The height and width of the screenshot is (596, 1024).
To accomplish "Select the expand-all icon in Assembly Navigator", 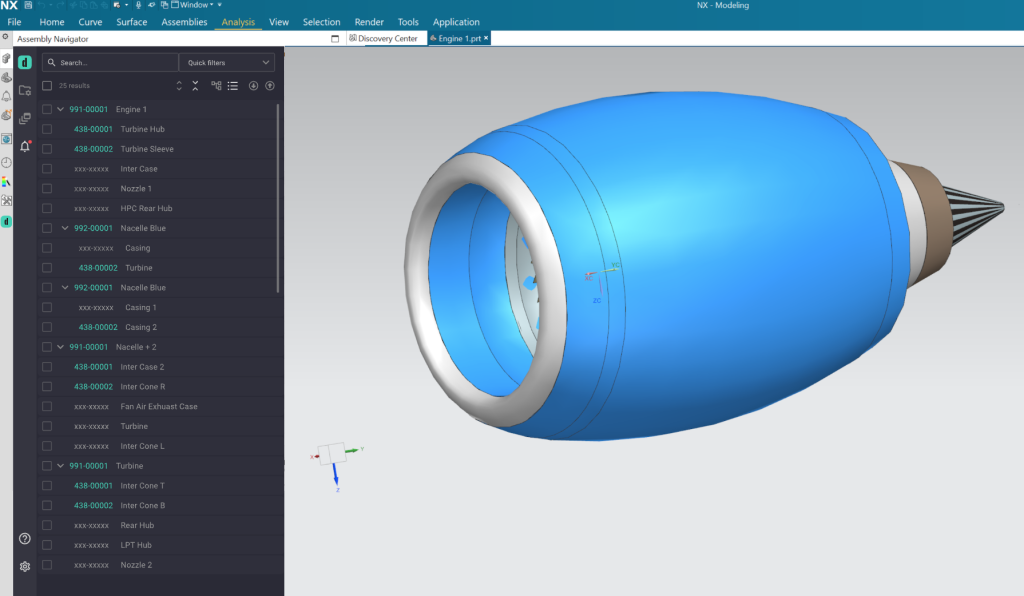I will [x=180, y=86].
